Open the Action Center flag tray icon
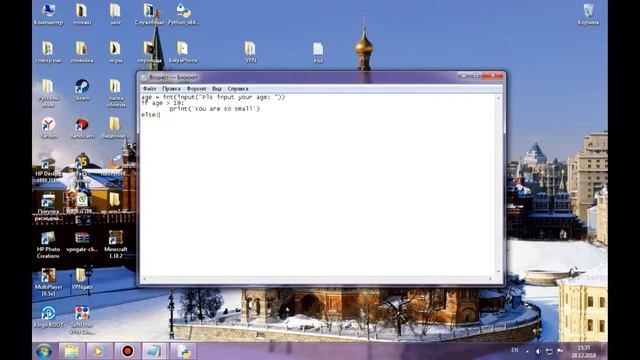 click(x=560, y=351)
